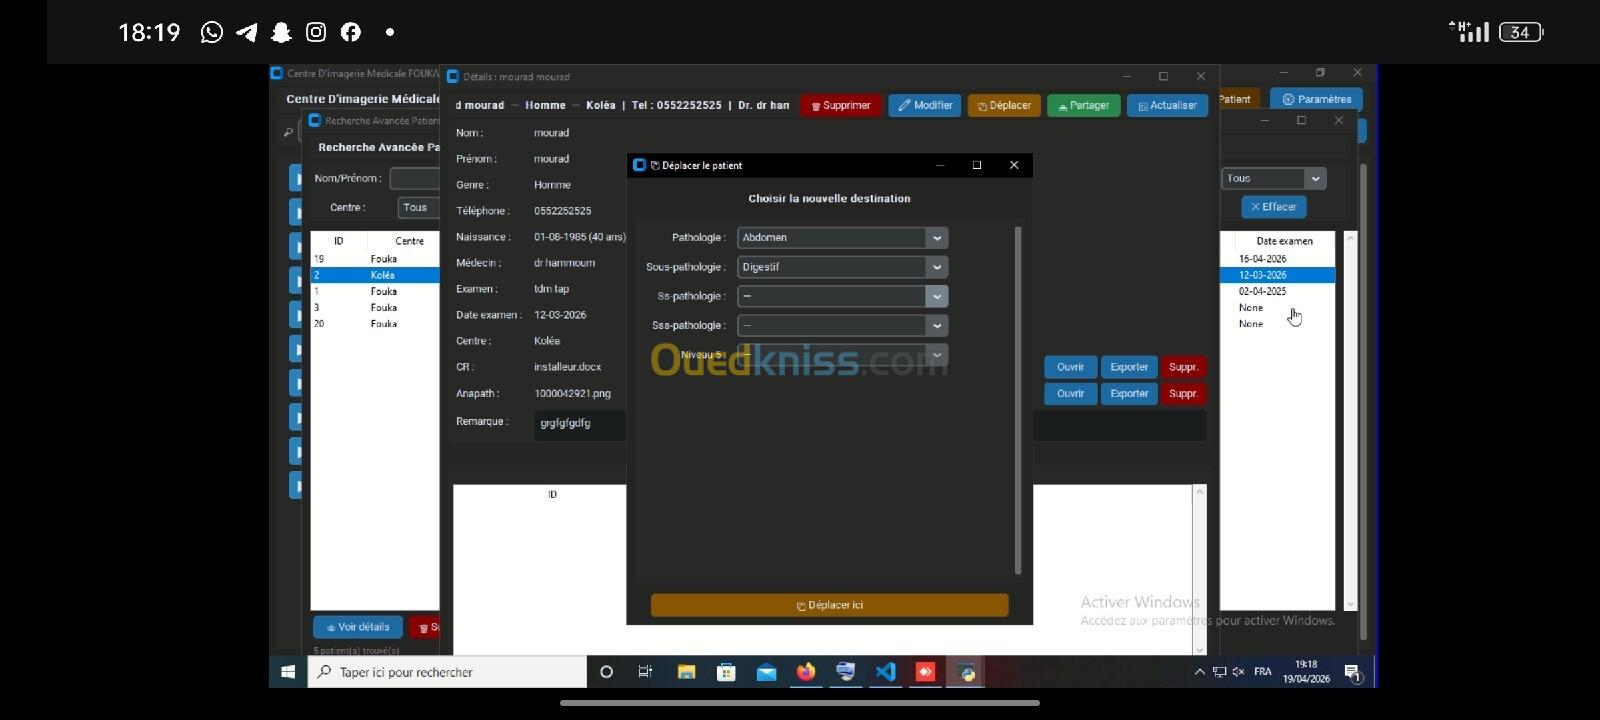Click Exporter for the CR file installeur.docx
The width and height of the screenshot is (1600, 720).
pyautogui.click(x=1129, y=367)
